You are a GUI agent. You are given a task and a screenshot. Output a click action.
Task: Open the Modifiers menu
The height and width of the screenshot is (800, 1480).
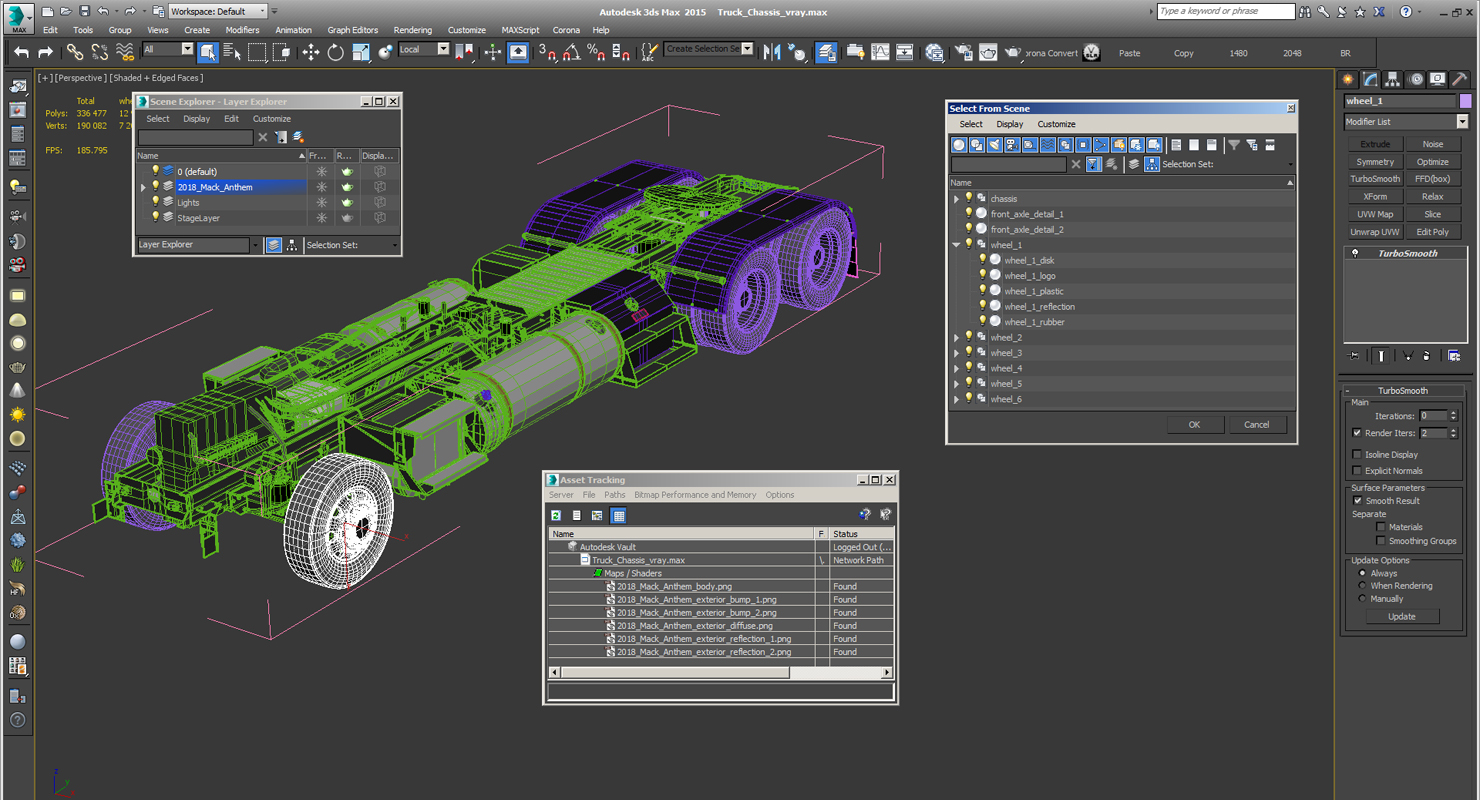pos(242,30)
